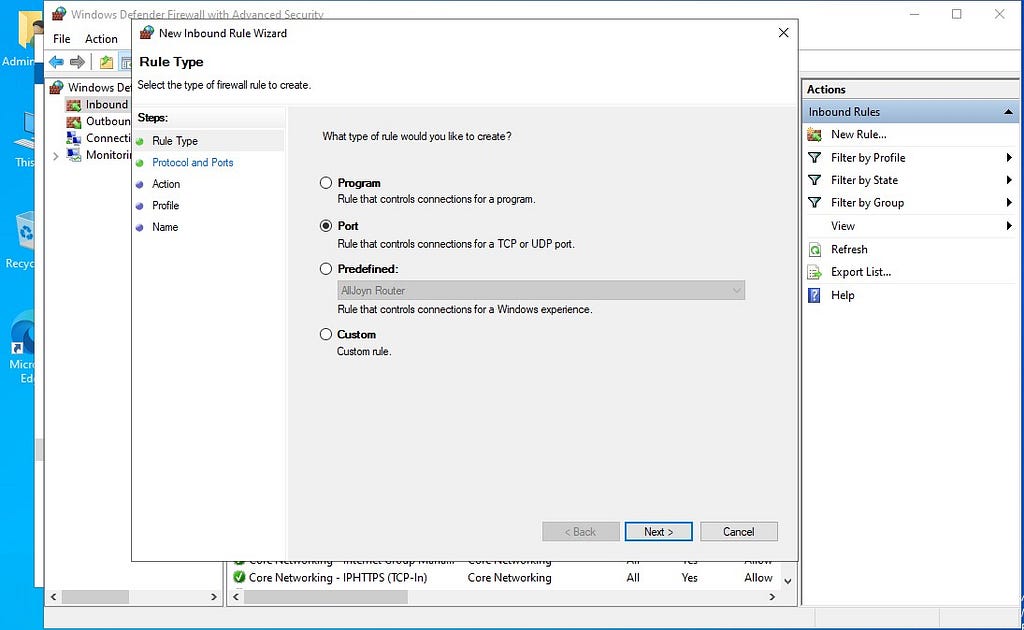Click the Next button in the wizard
Image resolution: width=1024 pixels, height=630 pixels.
tap(658, 531)
